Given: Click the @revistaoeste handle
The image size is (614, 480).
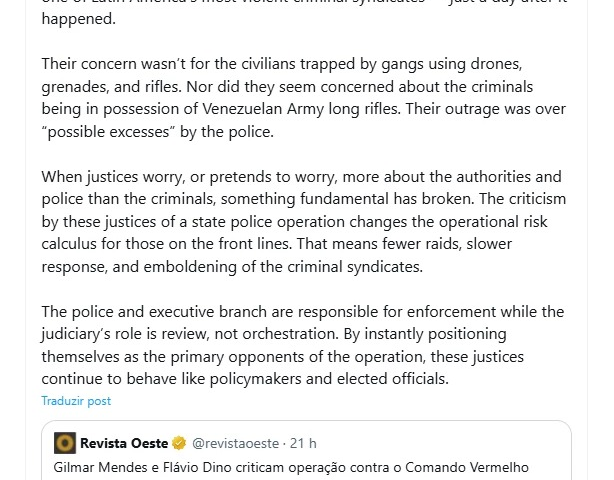Looking at the screenshot, I should (236, 443).
